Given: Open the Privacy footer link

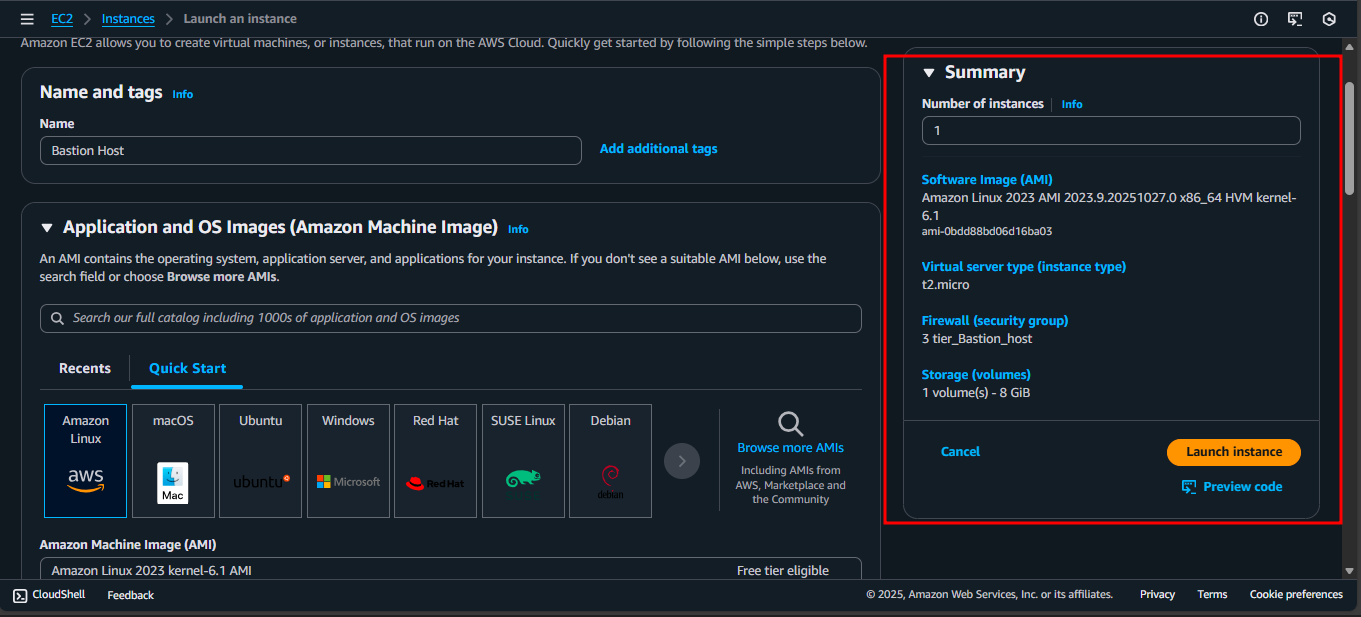Looking at the screenshot, I should tap(1157, 595).
